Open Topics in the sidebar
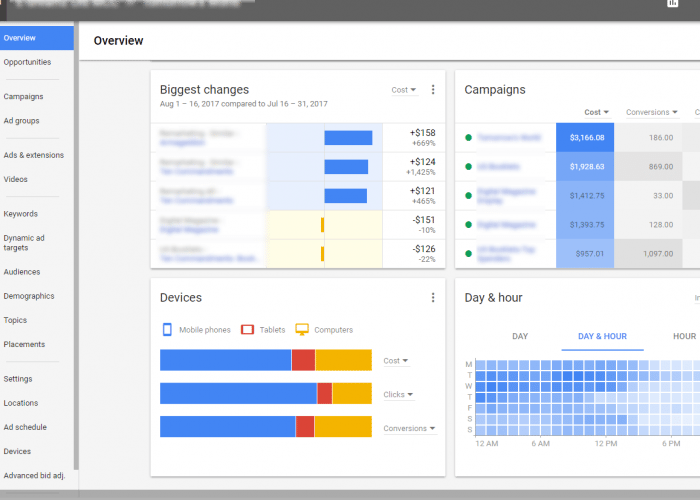 tap(15, 320)
